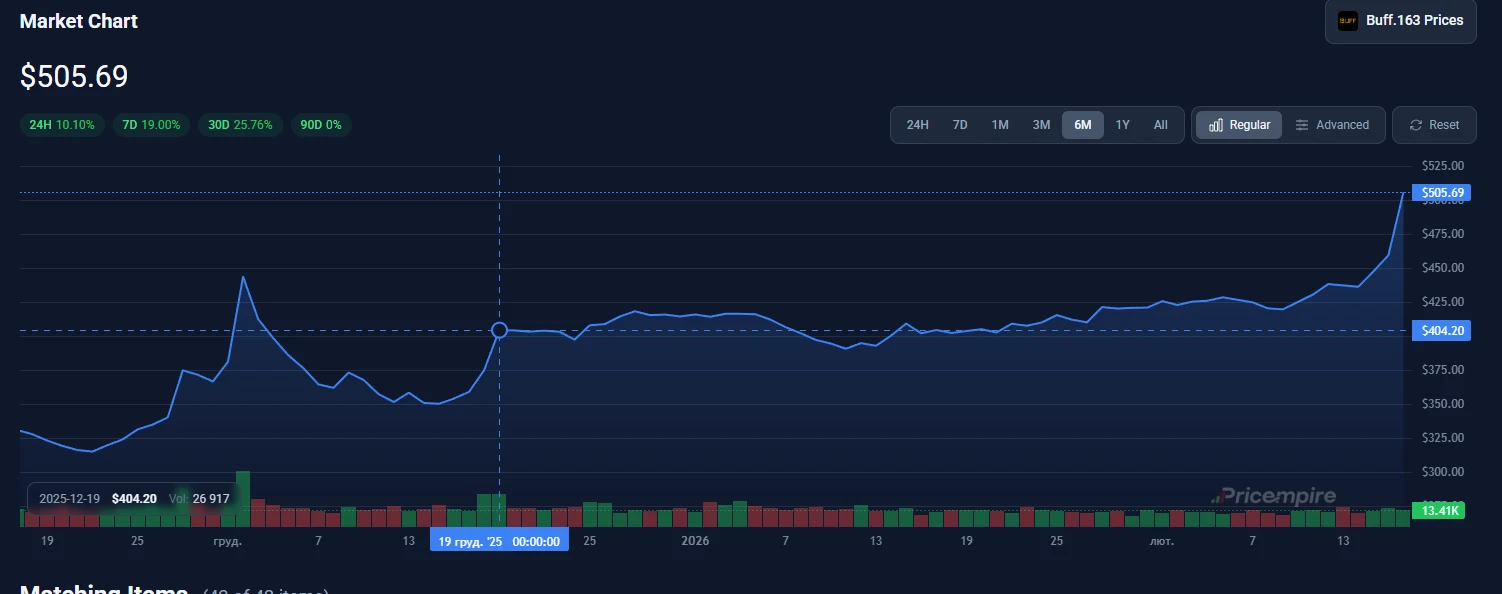The width and height of the screenshot is (1502, 594).
Task: Click the refresh icon in Reset
Action: coord(1416,125)
